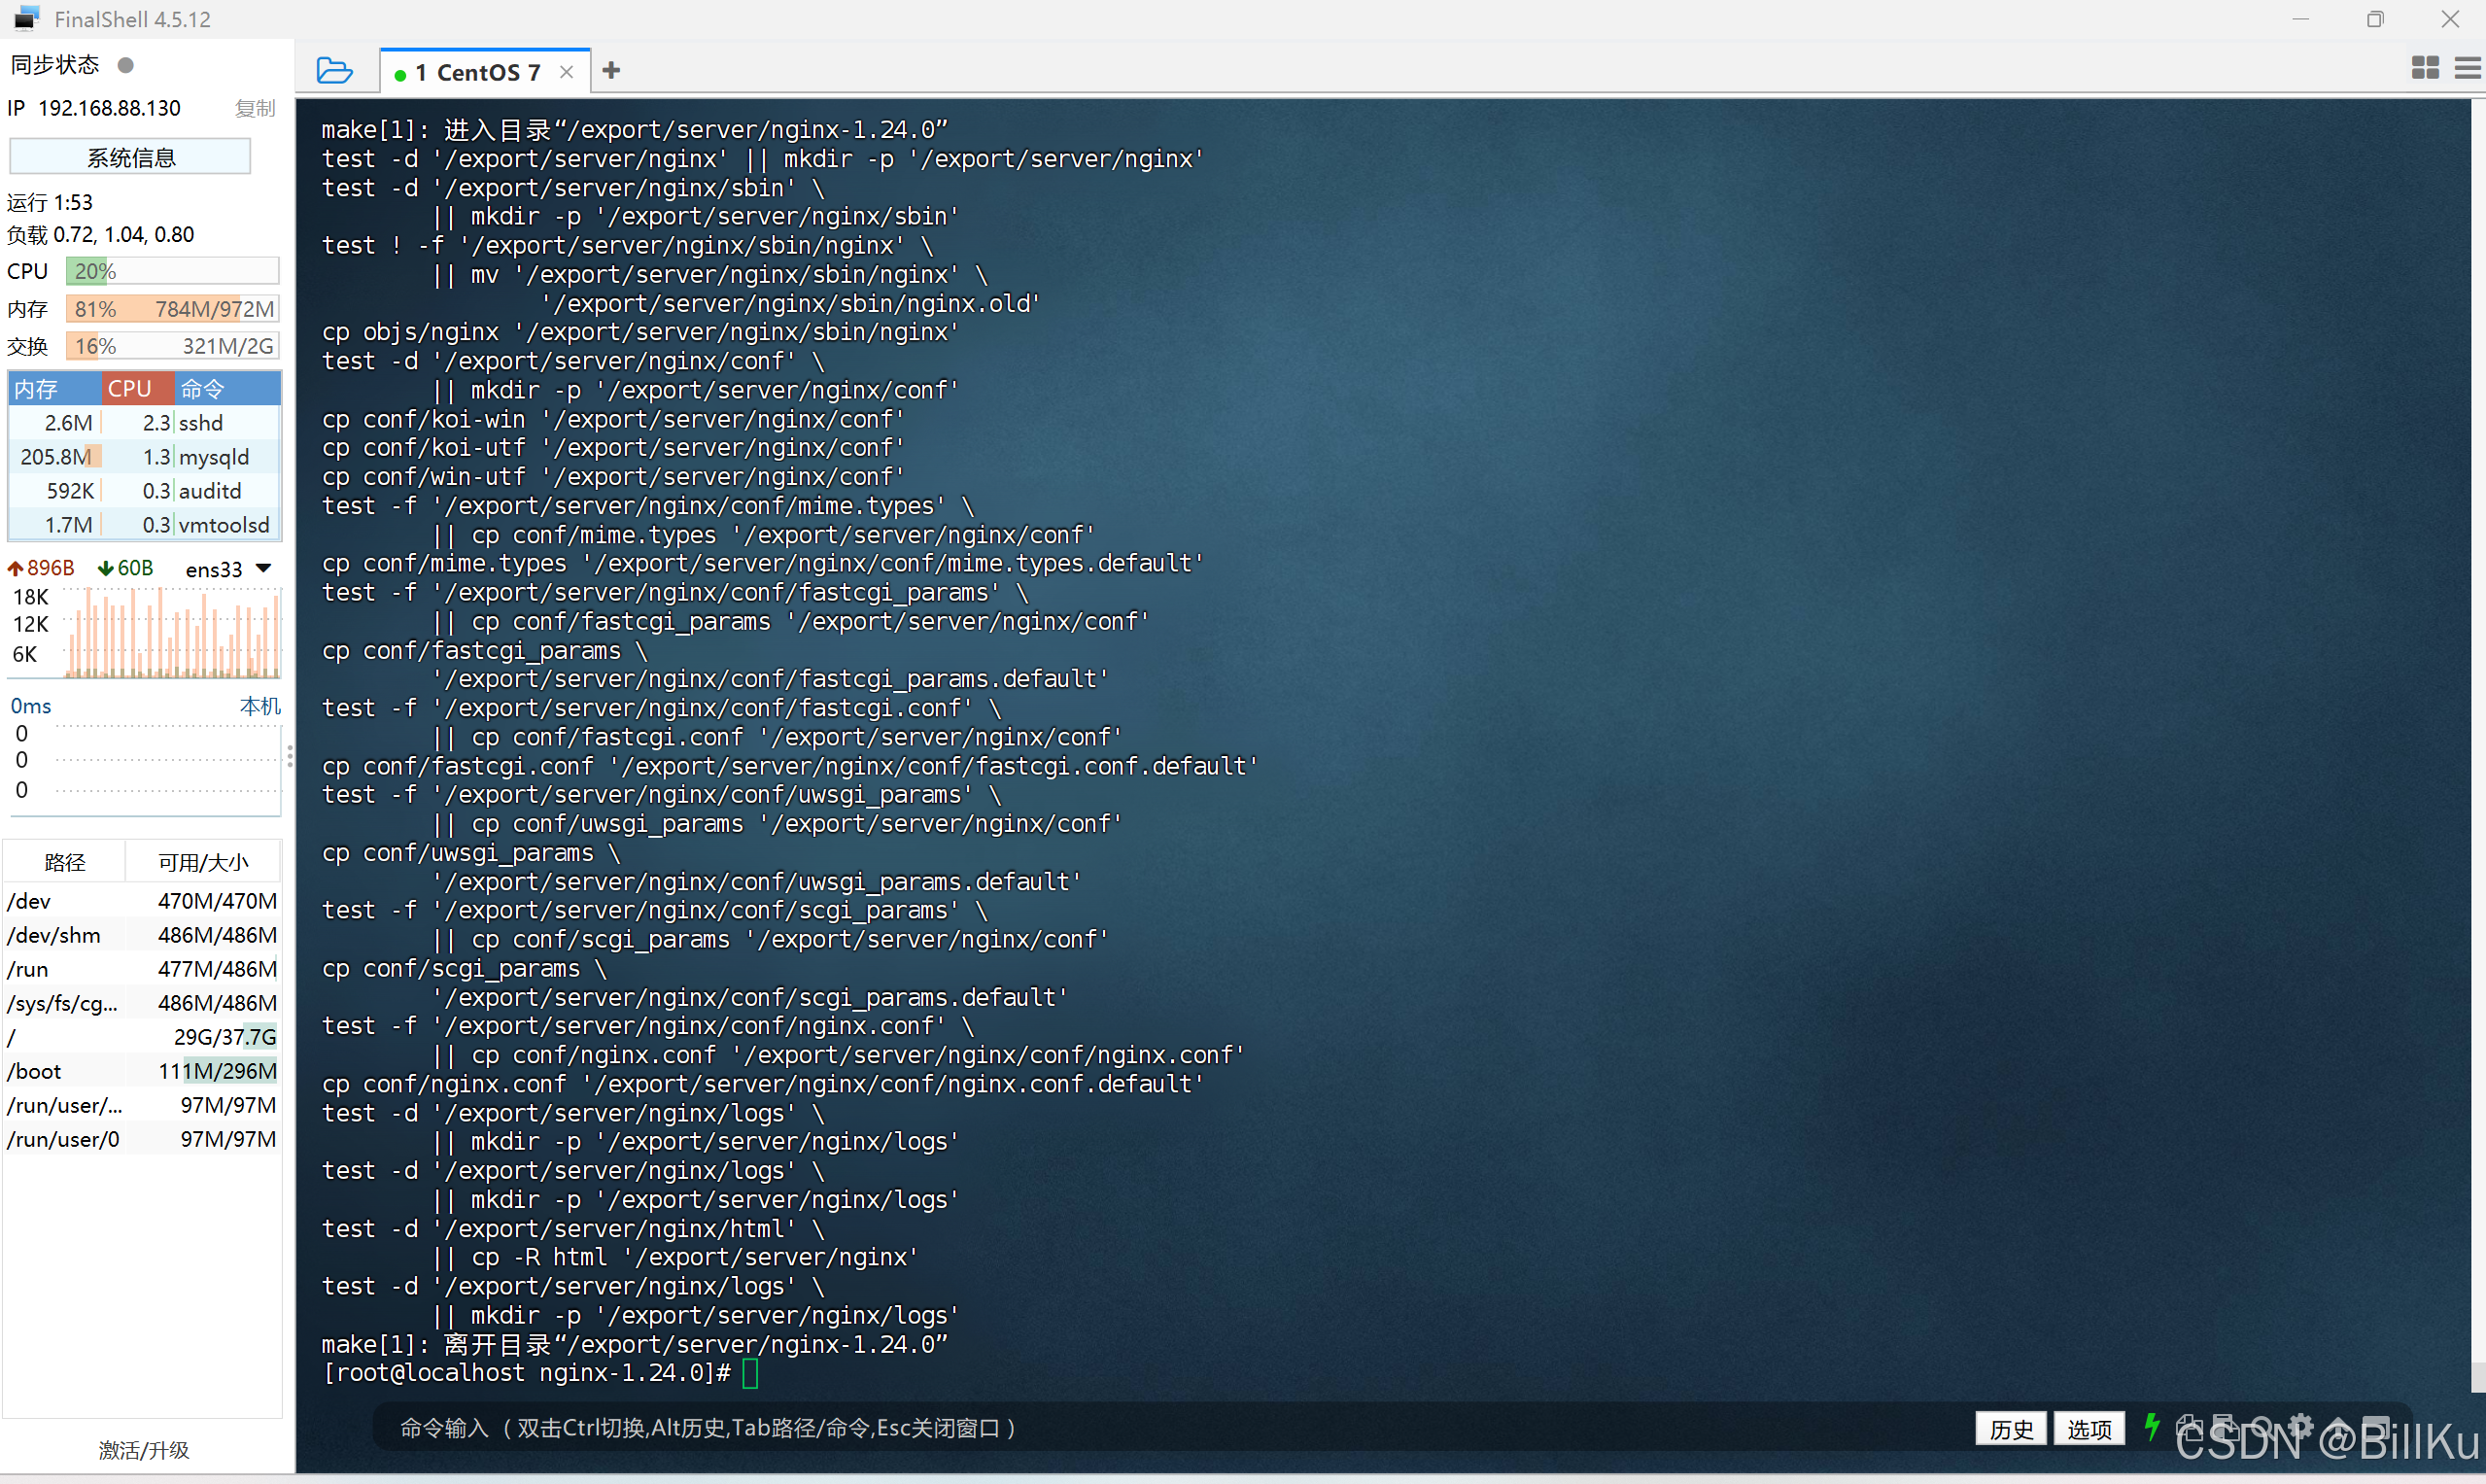Select the /boot disk row
Screen dimensions: 2486x1484
142,1071
